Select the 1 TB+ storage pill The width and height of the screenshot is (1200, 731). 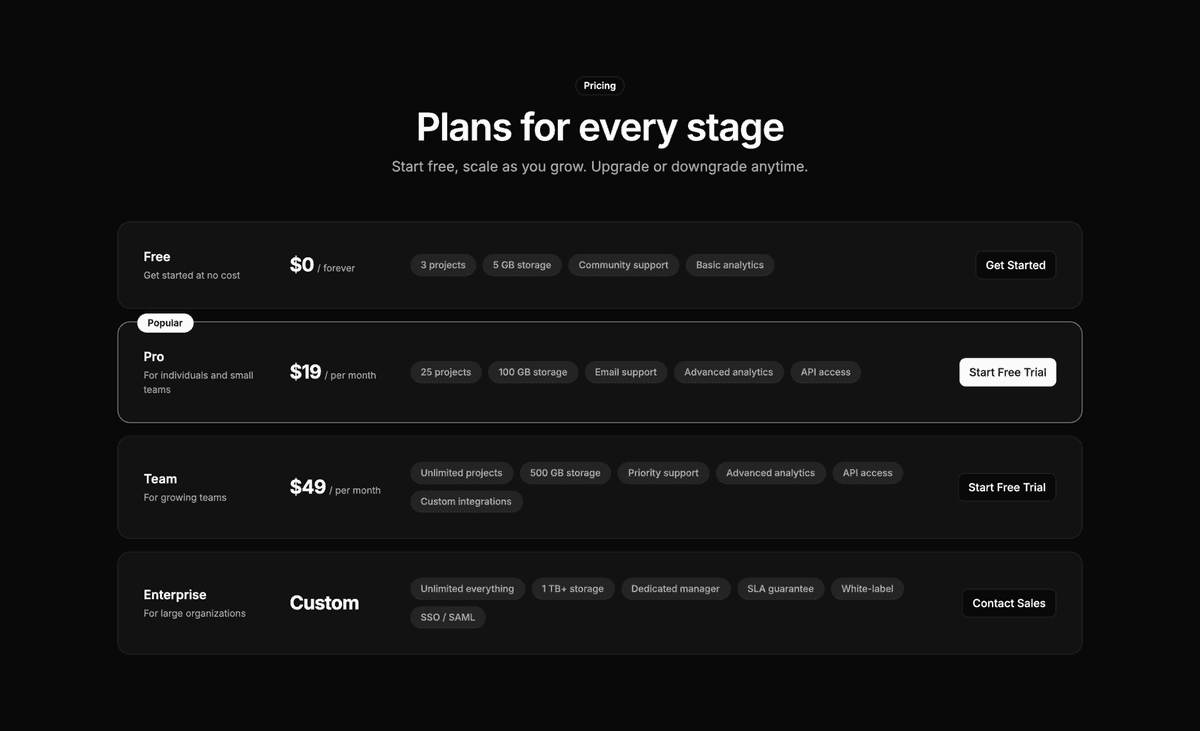pyautogui.click(x=572, y=588)
